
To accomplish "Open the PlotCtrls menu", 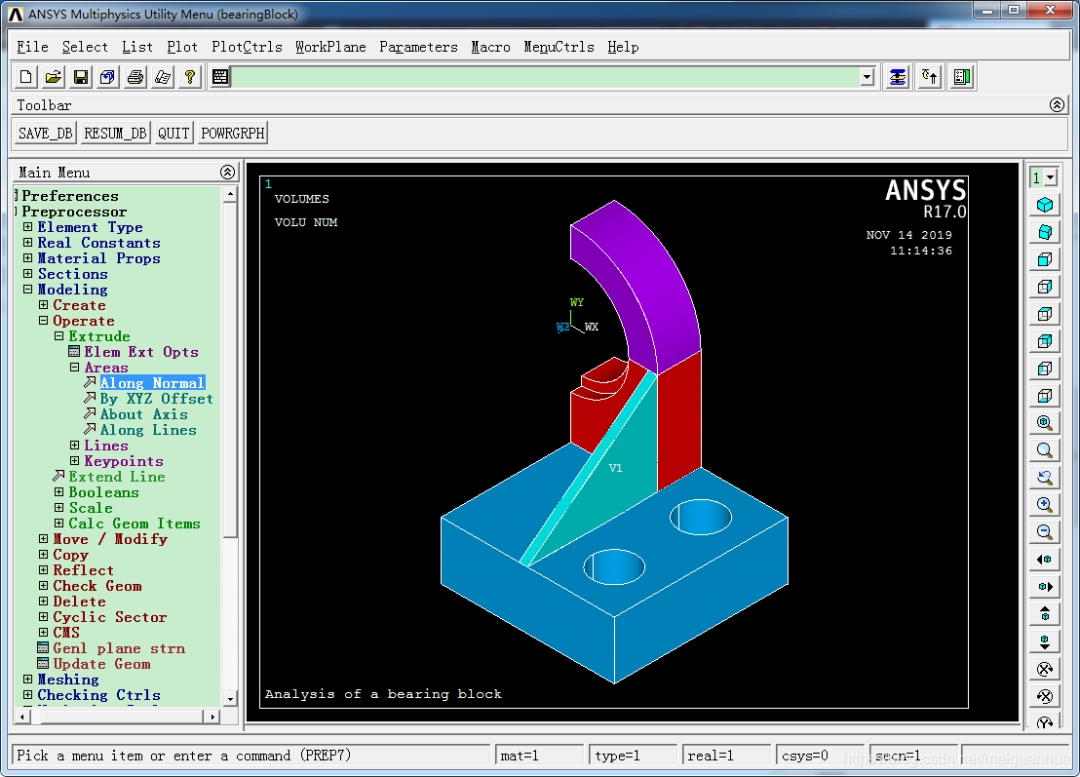I will coord(247,47).
